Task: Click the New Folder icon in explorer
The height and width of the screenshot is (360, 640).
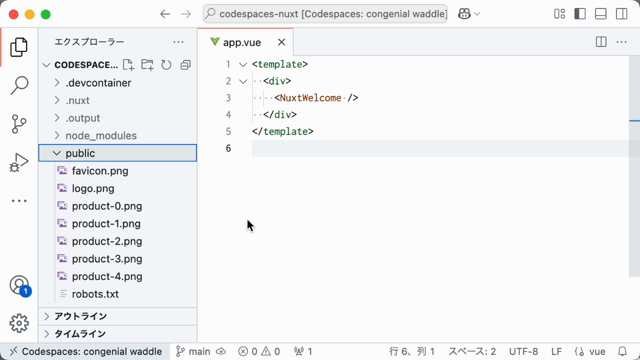Action: [147, 65]
